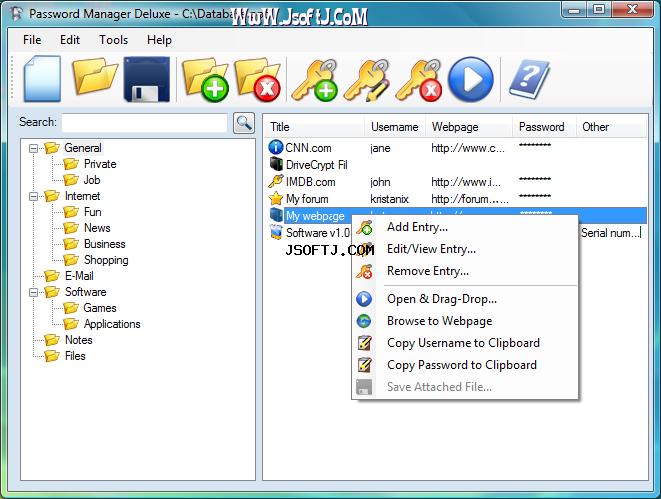Choose Edit/View Entry... from context menu

[465, 249]
